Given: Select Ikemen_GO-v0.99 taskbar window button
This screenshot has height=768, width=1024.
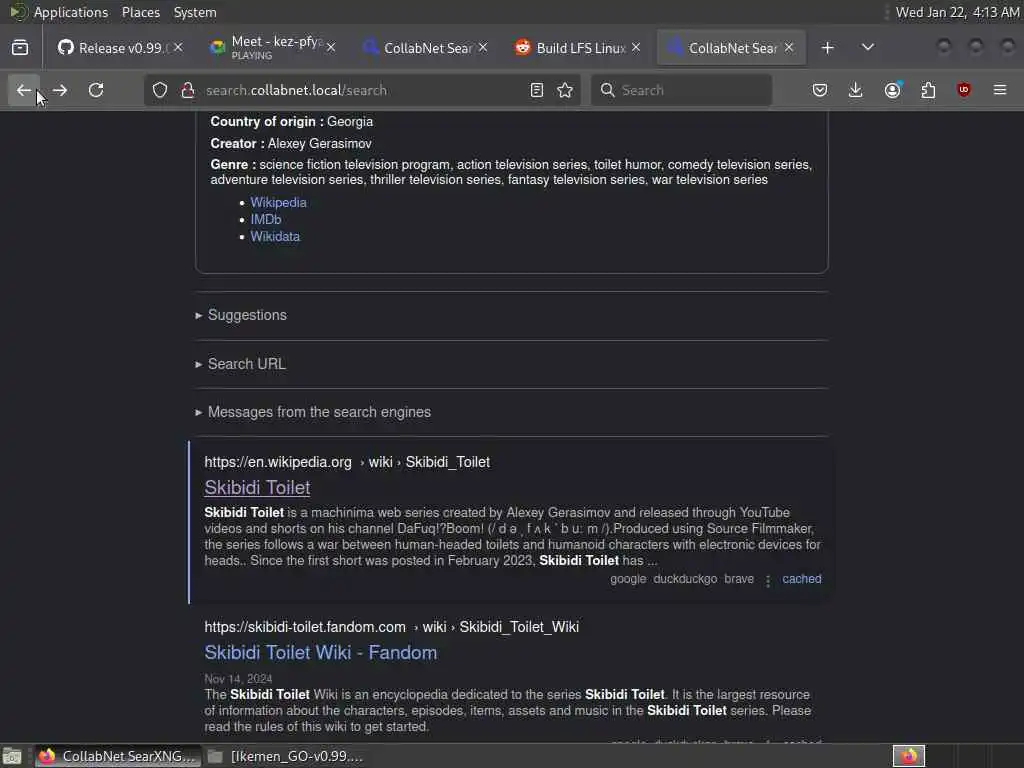Looking at the screenshot, I should pos(285,756).
